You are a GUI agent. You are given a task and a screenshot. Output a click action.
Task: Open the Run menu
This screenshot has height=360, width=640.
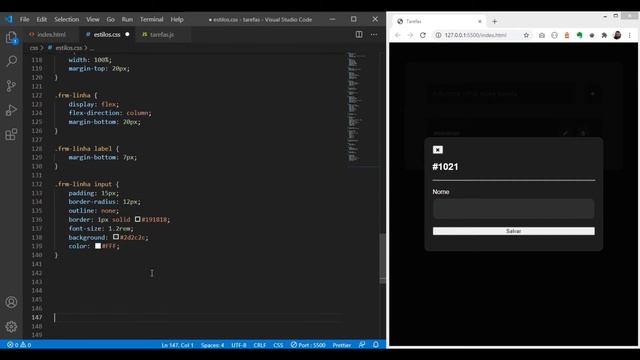pos(127,19)
